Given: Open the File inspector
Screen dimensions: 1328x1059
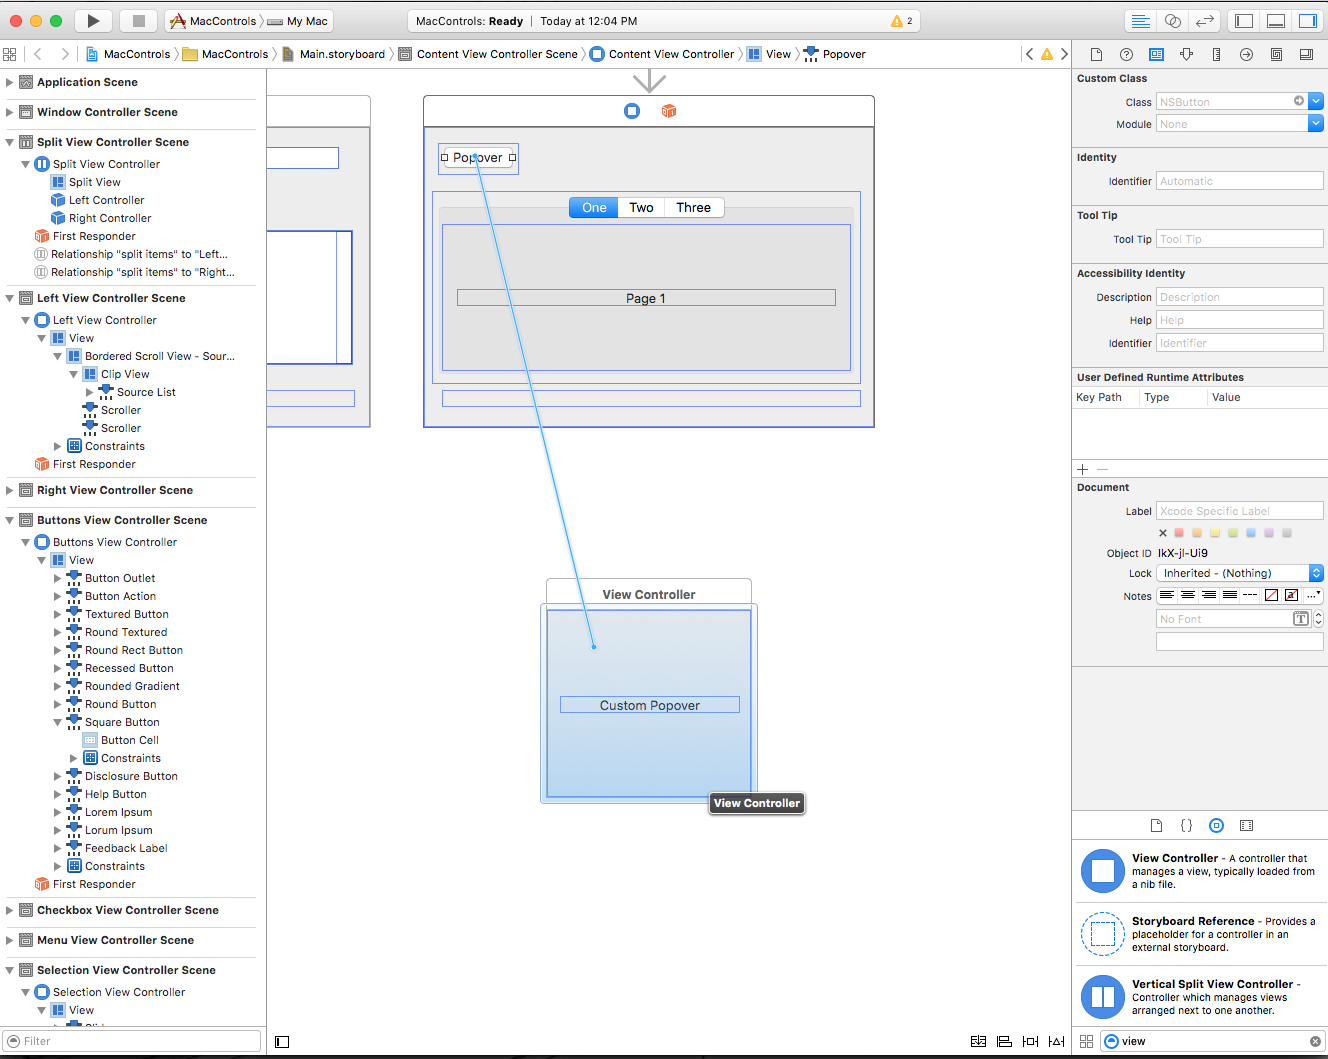Looking at the screenshot, I should 1096,54.
